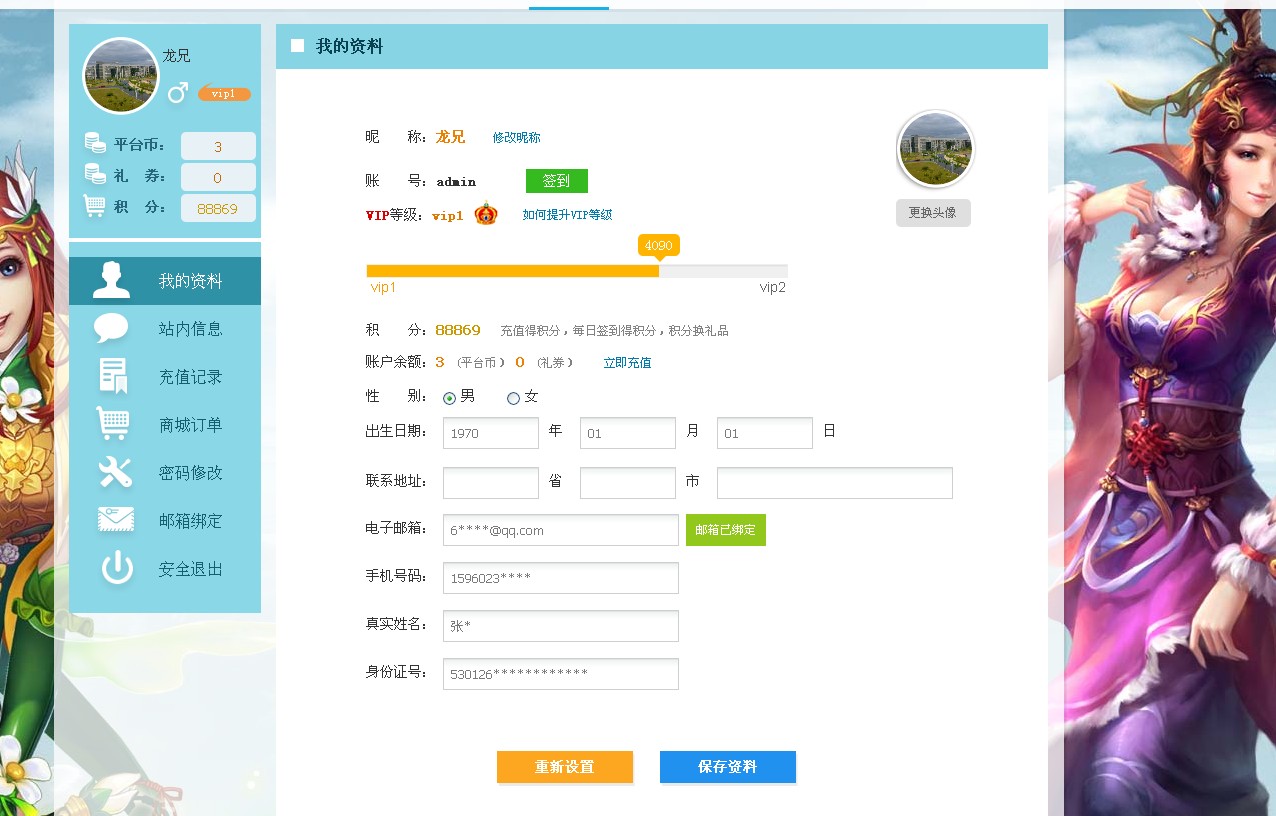Click the username 龙兄 in sidebar
This screenshot has height=816, width=1276.
(x=176, y=56)
